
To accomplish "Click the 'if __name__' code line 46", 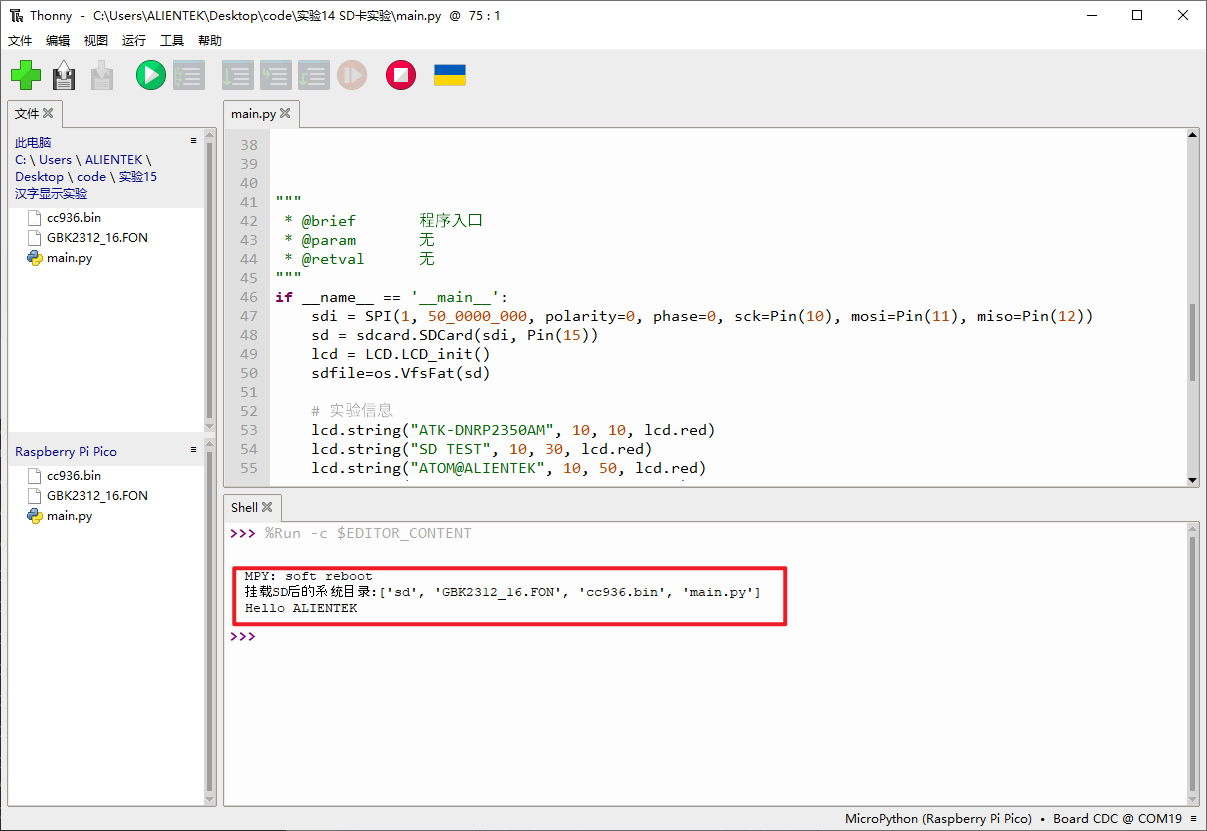I will [392, 297].
